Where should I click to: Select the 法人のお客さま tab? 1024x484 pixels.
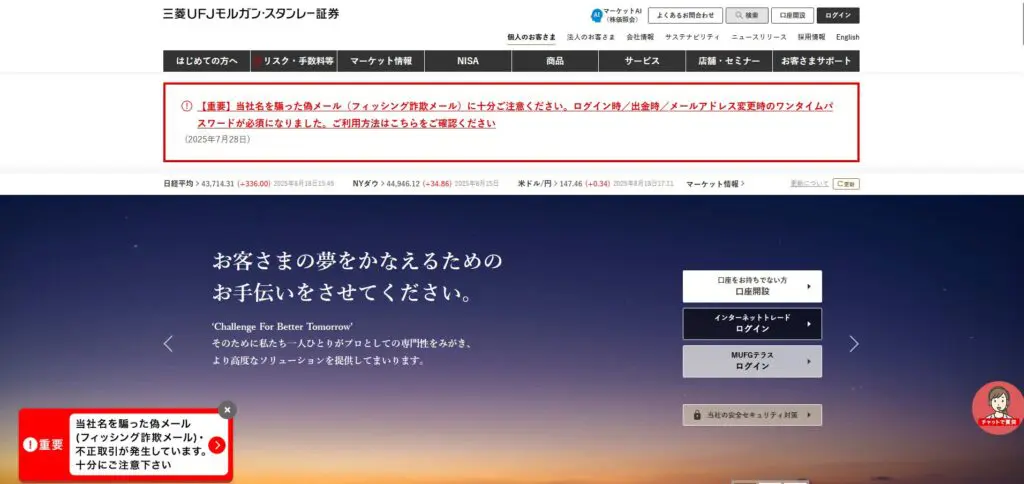coord(590,37)
